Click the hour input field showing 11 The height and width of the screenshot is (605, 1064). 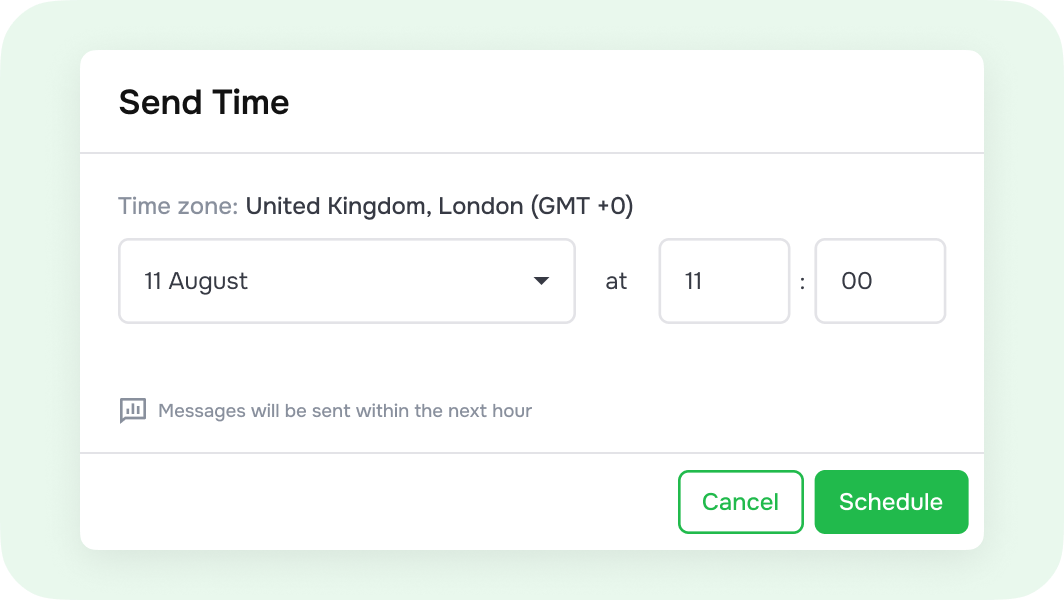point(724,281)
